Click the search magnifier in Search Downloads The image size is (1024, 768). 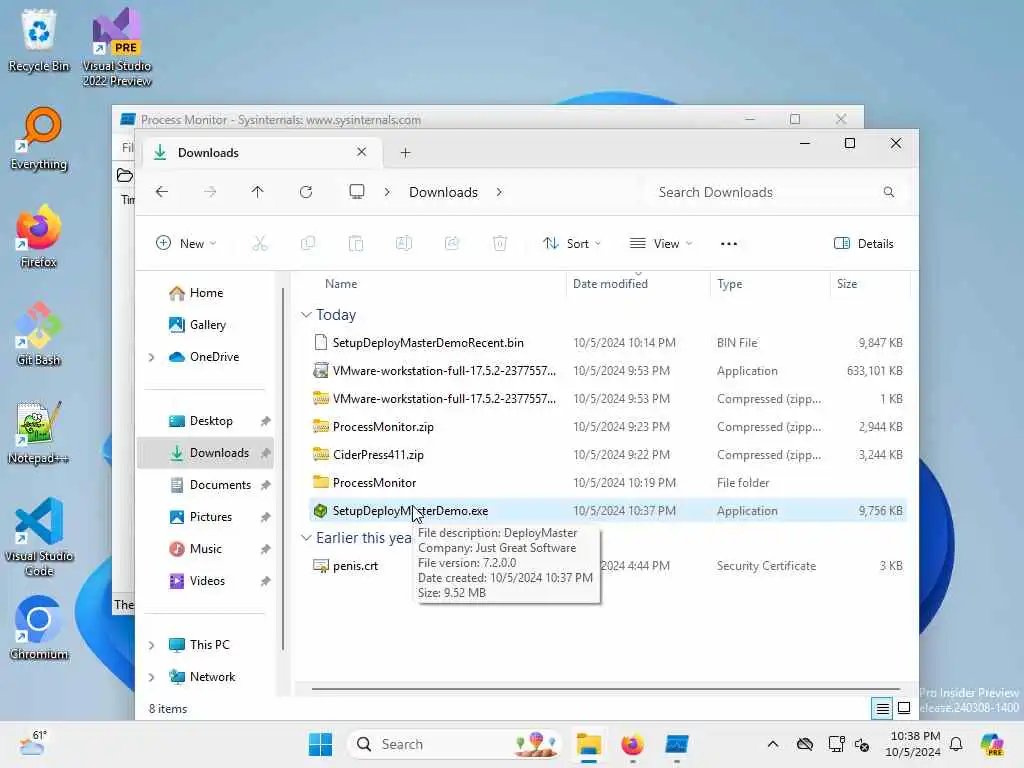pyautogui.click(x=889, y=192)
